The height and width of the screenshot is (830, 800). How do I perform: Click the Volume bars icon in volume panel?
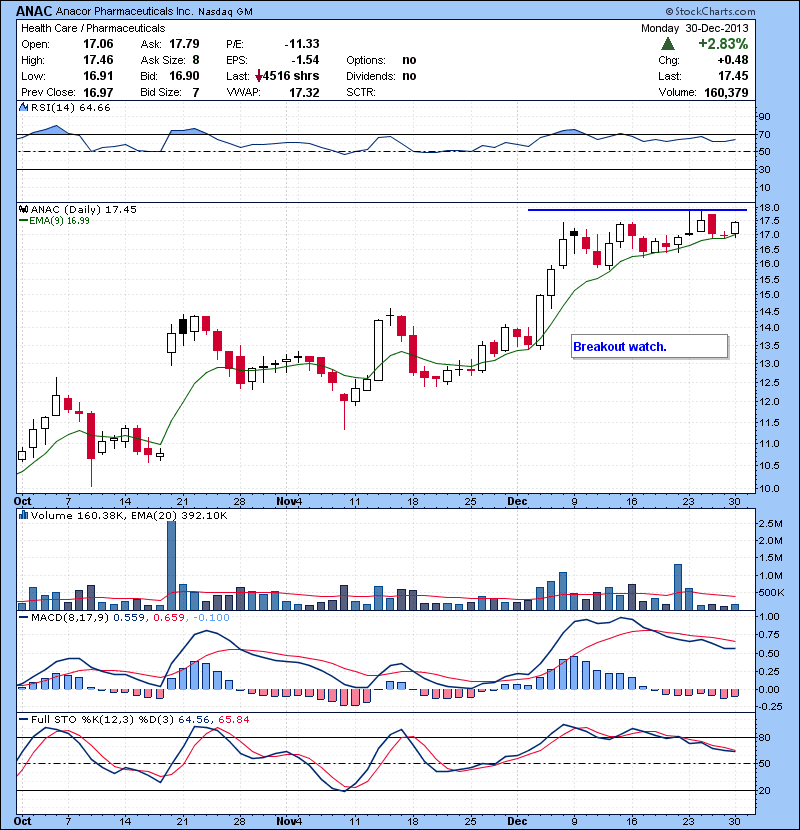[x=23, y=515]
